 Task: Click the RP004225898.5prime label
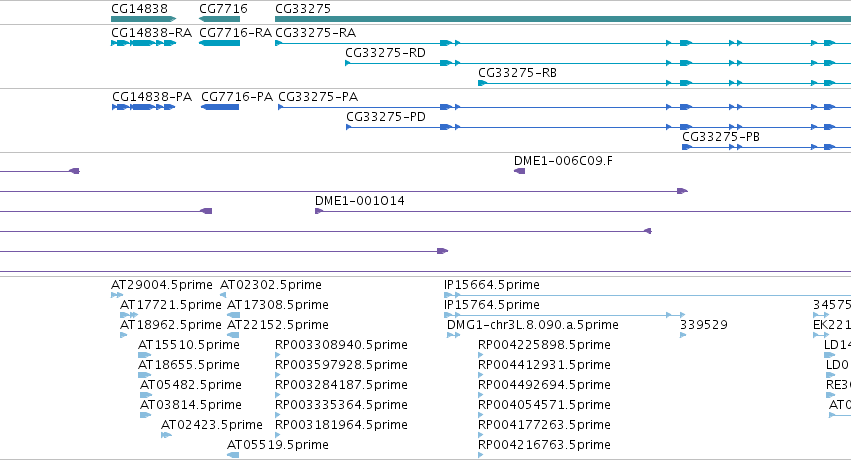pyautogui.click(x=544, y=345)
